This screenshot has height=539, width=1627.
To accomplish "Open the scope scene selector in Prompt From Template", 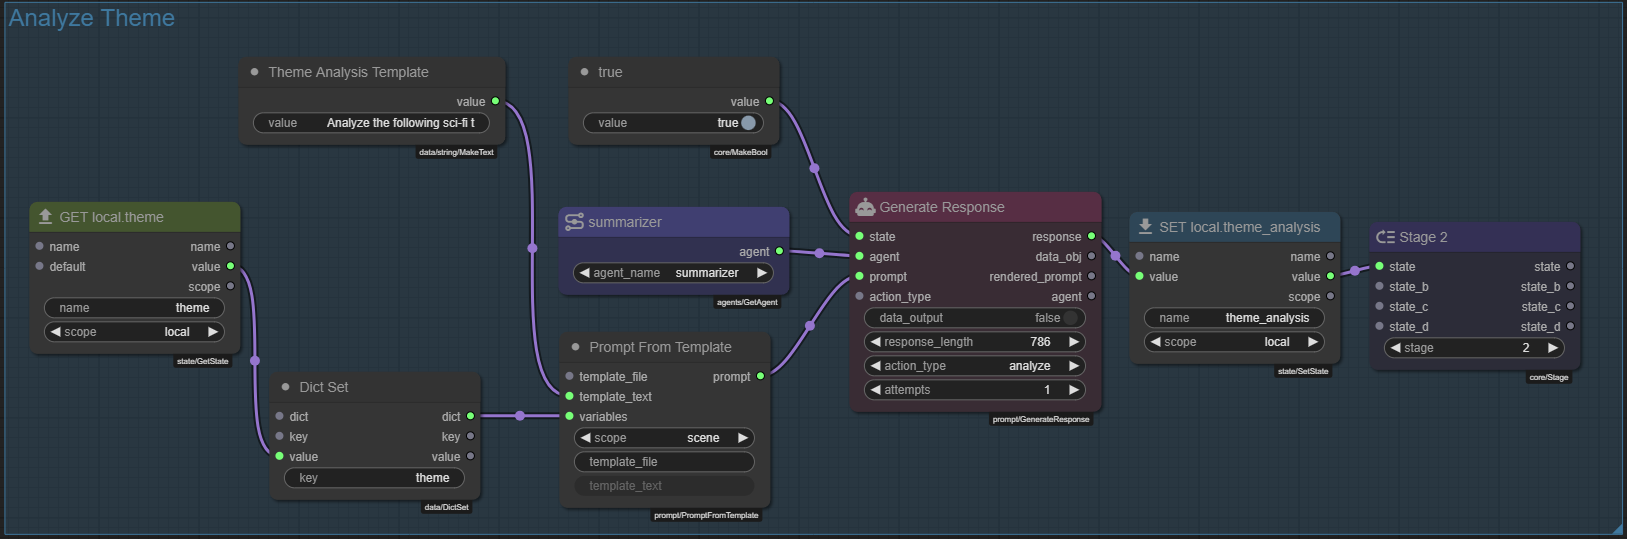I will [664, 438].
